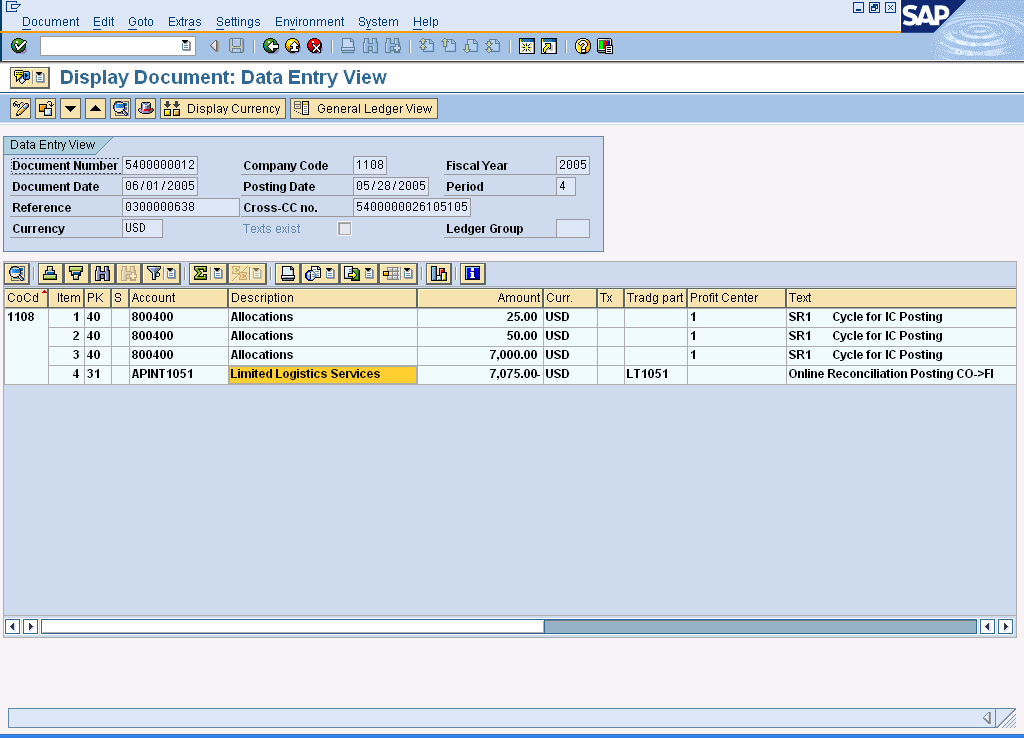
Task: Click the Graphic chart icon in grid toolbar
Action: coord(439,274)
